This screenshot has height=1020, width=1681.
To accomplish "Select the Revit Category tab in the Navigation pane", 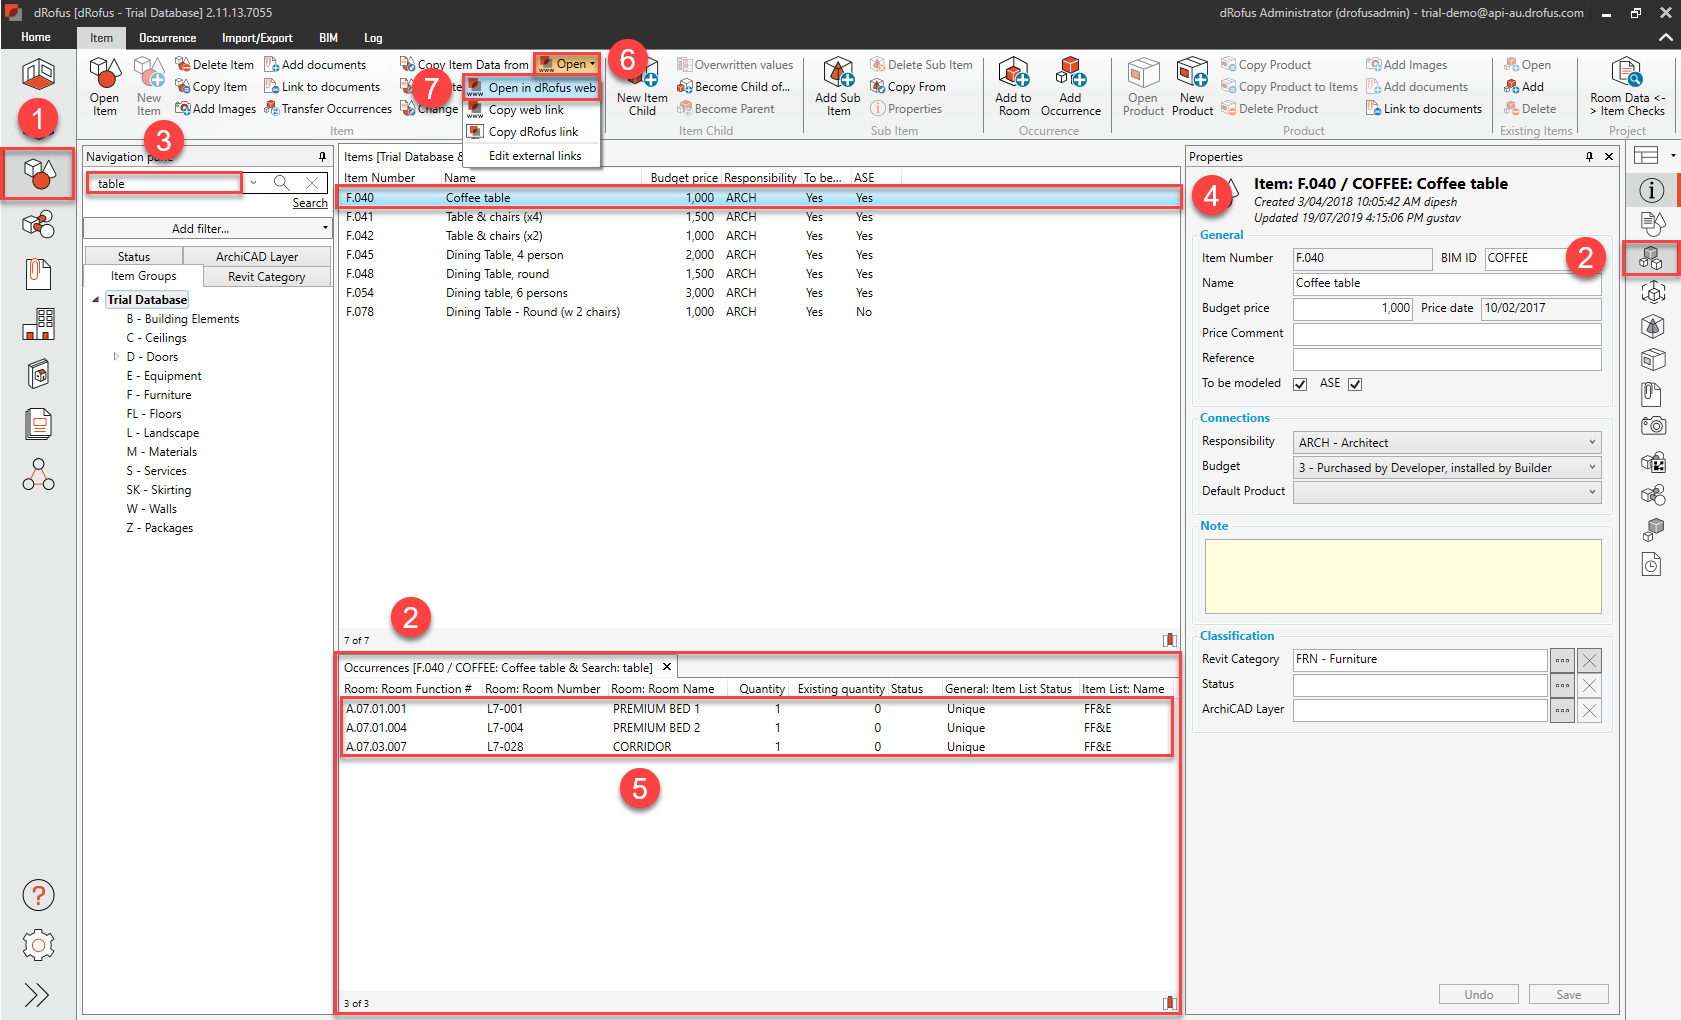I will [x=265, y=276].
